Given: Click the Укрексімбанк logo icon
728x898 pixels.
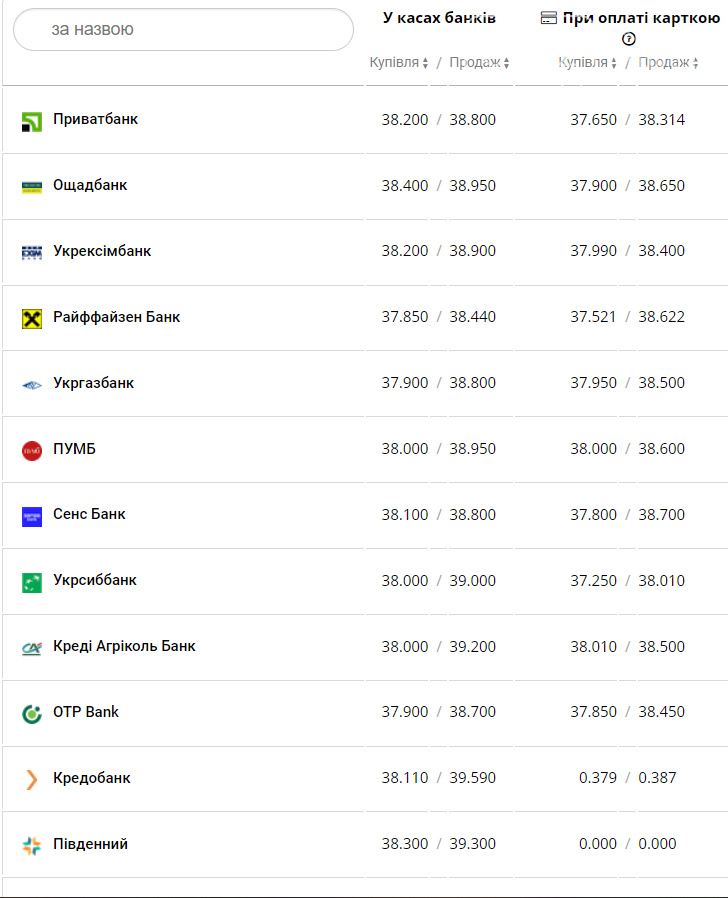Looking at the screenshot, I should click(32, 252).
